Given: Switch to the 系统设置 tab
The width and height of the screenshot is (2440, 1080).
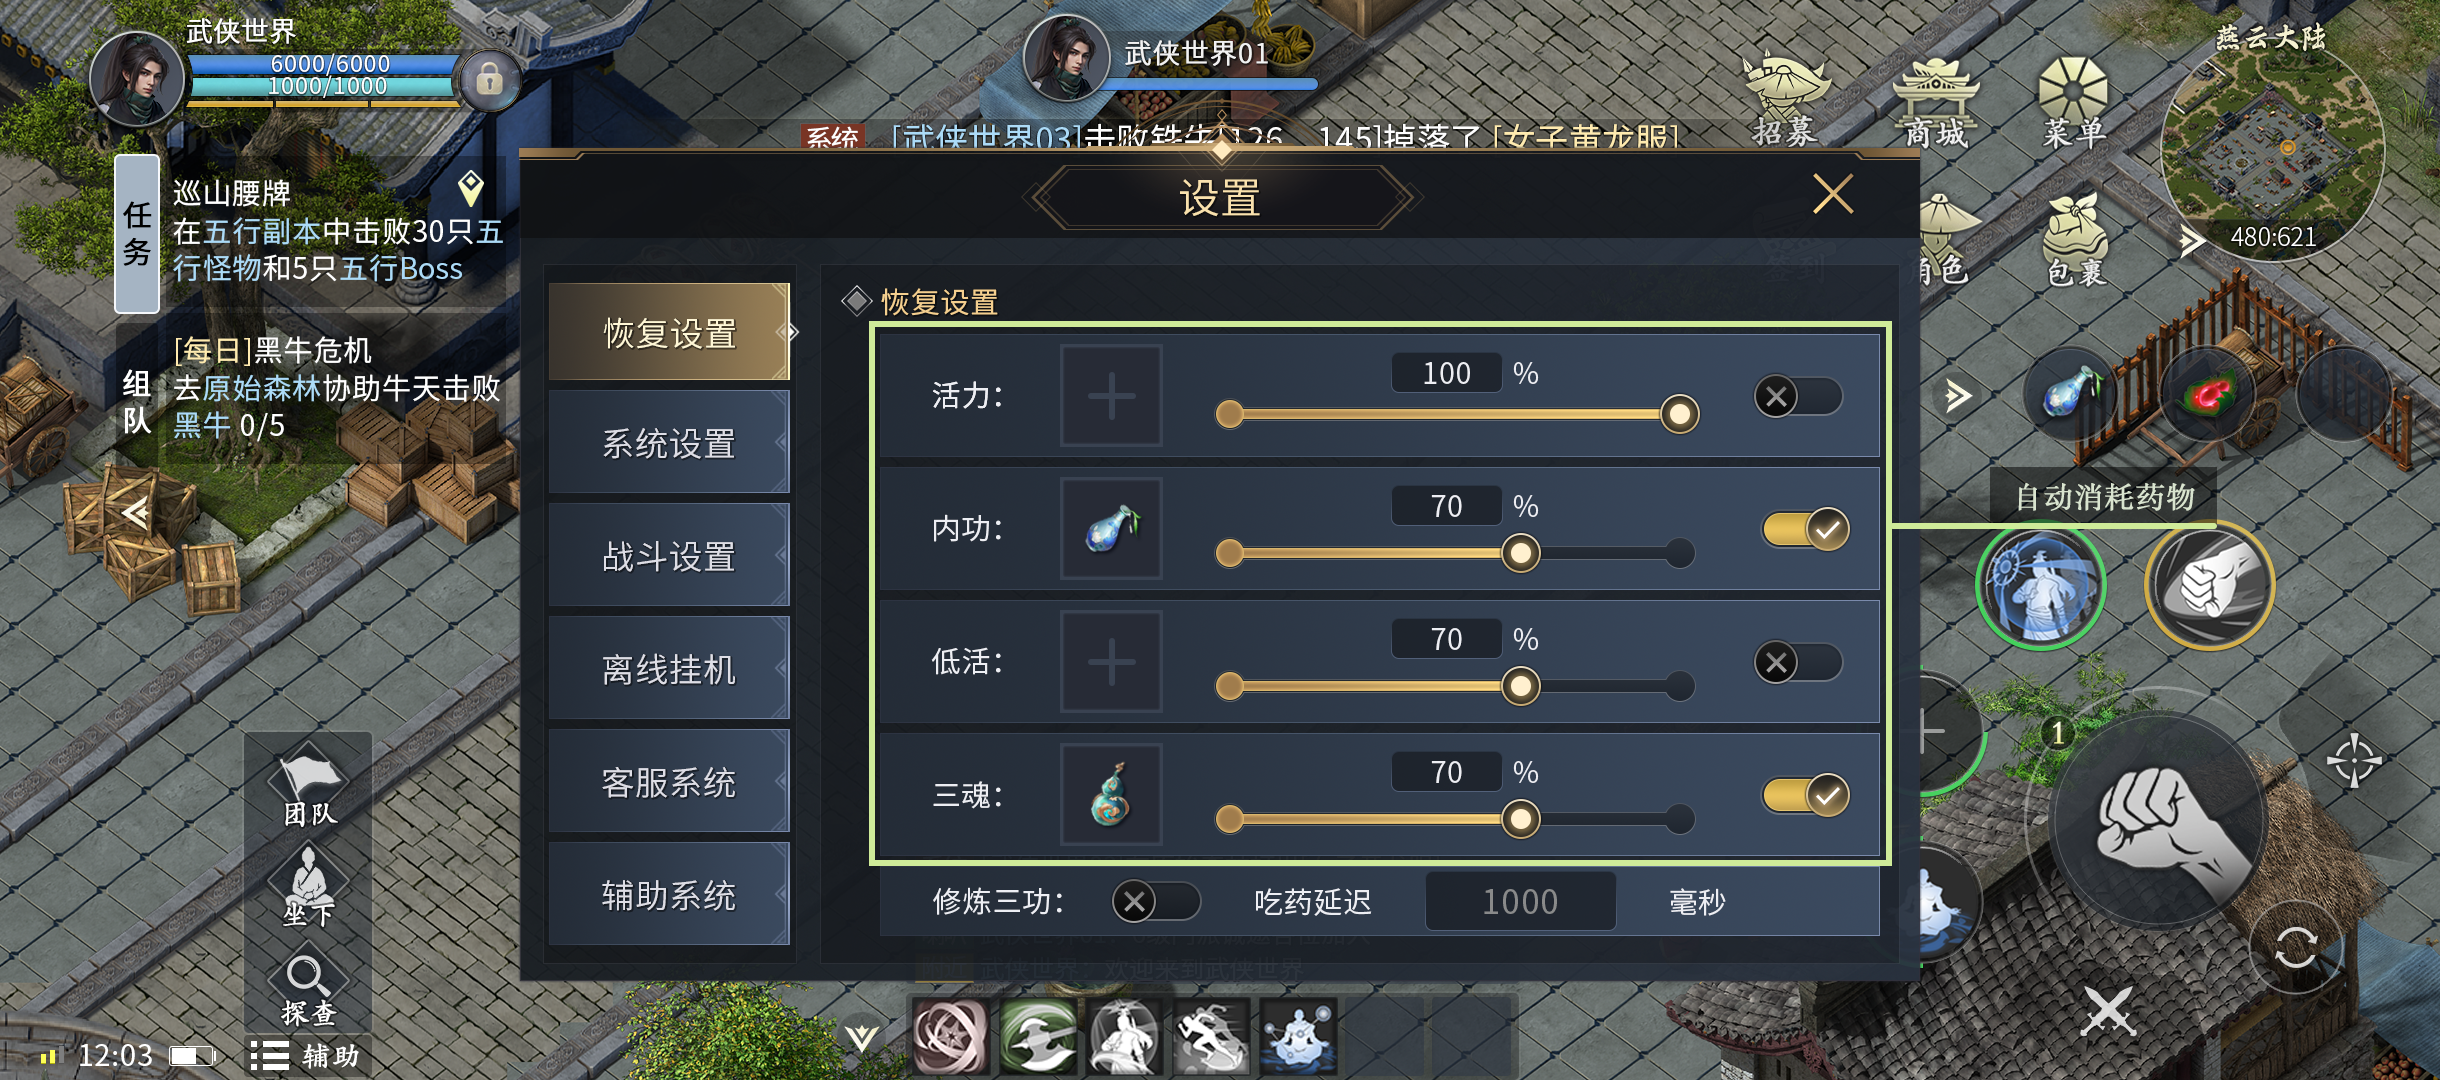Looking at the screenshot, I should click(x=669, y=444).
